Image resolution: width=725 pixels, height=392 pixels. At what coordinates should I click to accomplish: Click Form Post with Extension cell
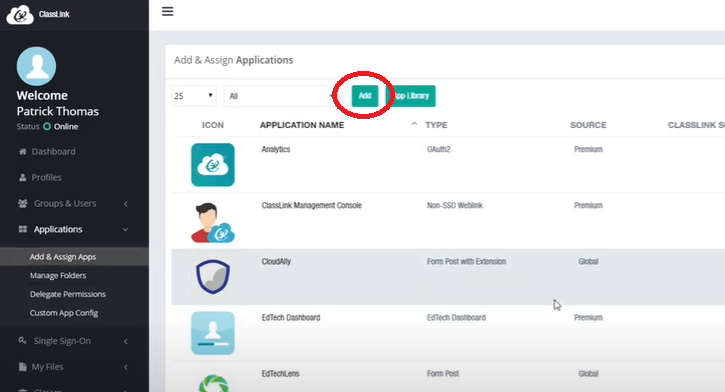(x=467, y=262)
